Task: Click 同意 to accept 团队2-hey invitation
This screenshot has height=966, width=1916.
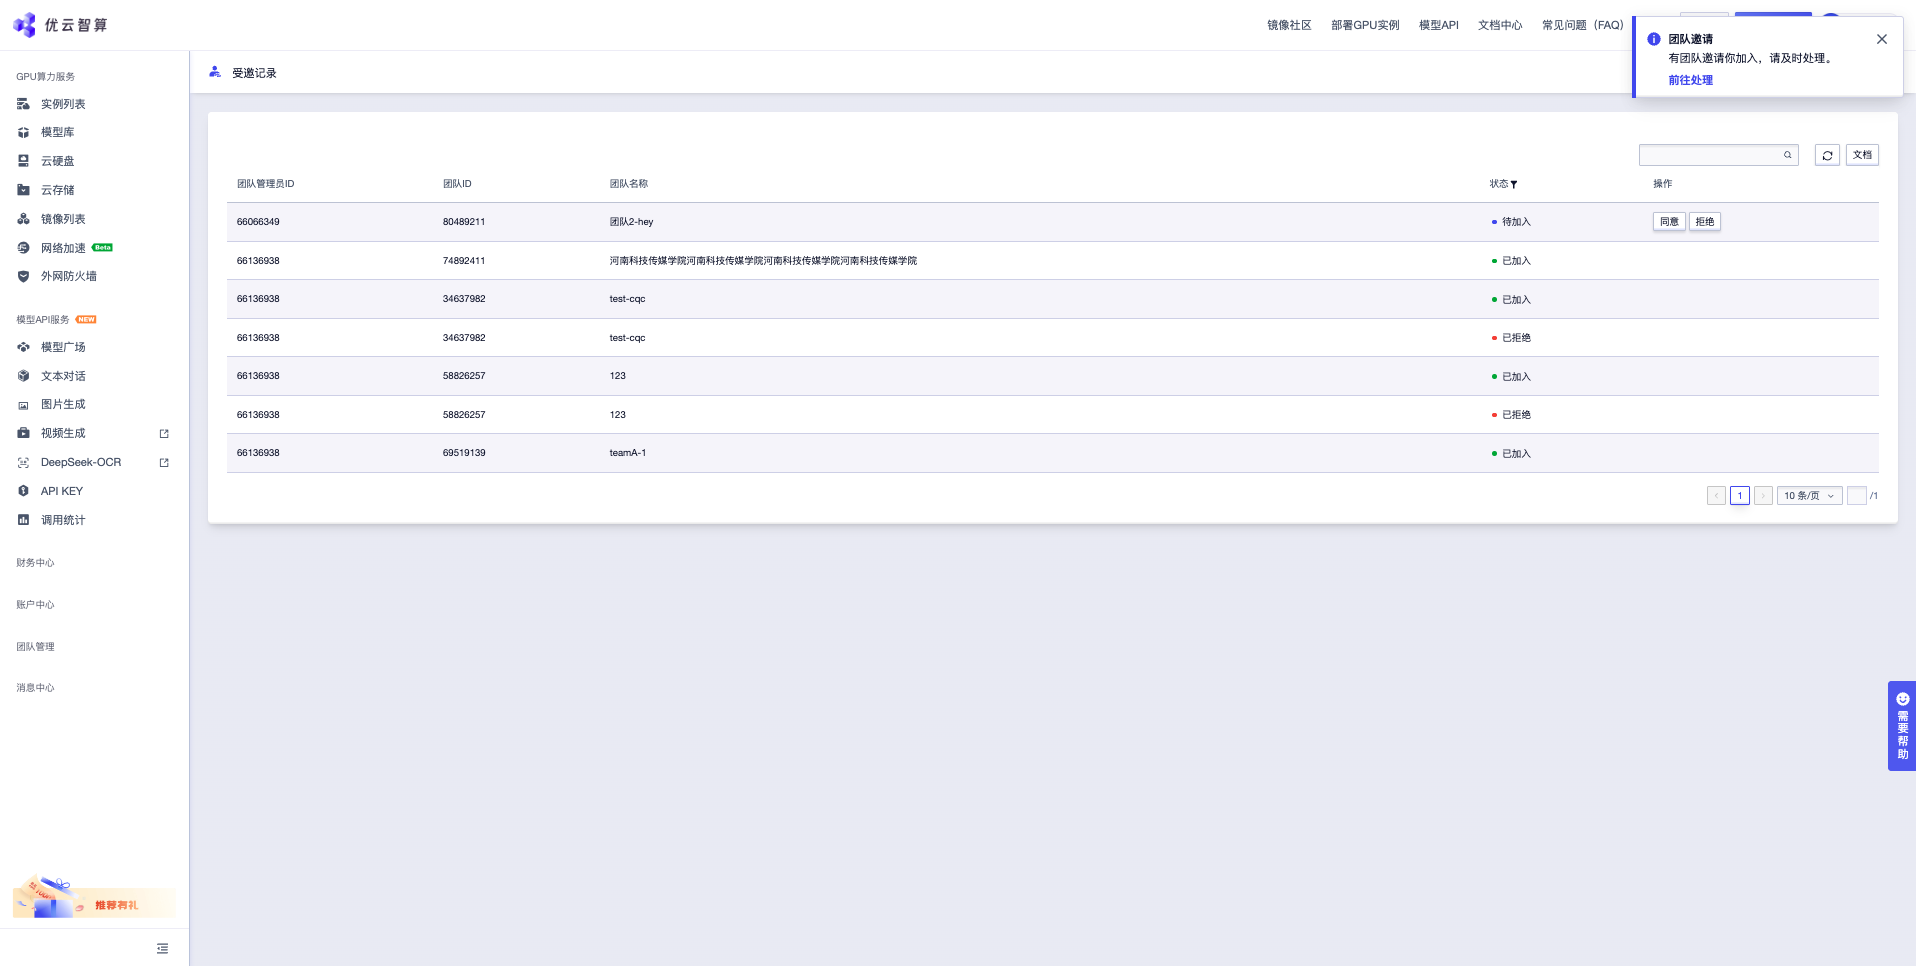Action: [x=1668, y=222]
